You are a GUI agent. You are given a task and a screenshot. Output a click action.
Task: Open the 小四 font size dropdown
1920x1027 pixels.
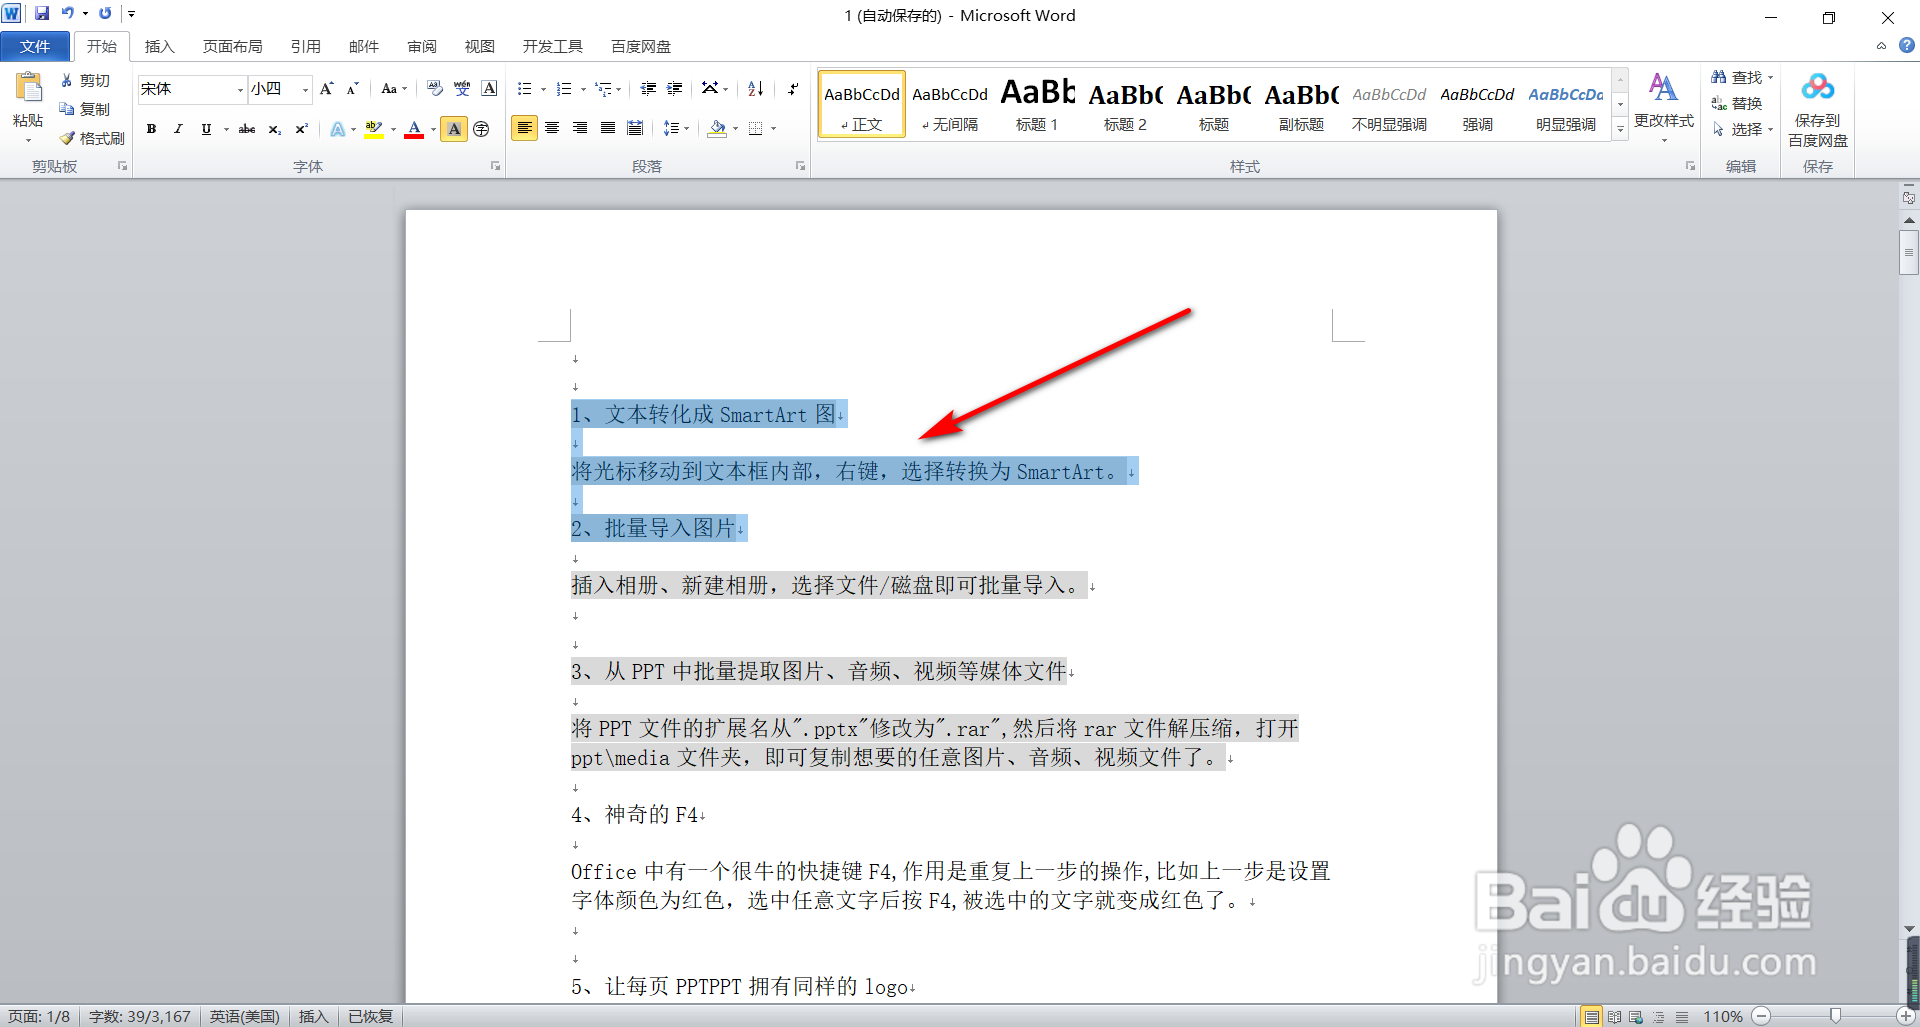305,90
